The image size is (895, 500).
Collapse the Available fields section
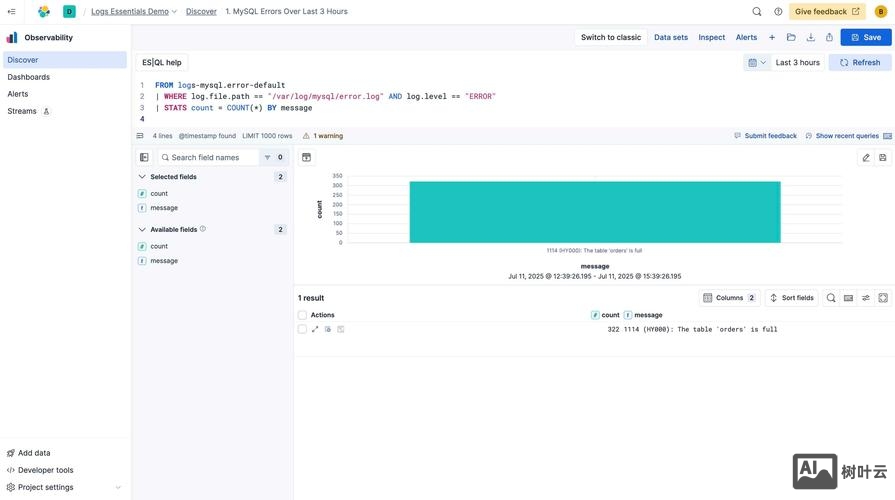tap(142, 229)
